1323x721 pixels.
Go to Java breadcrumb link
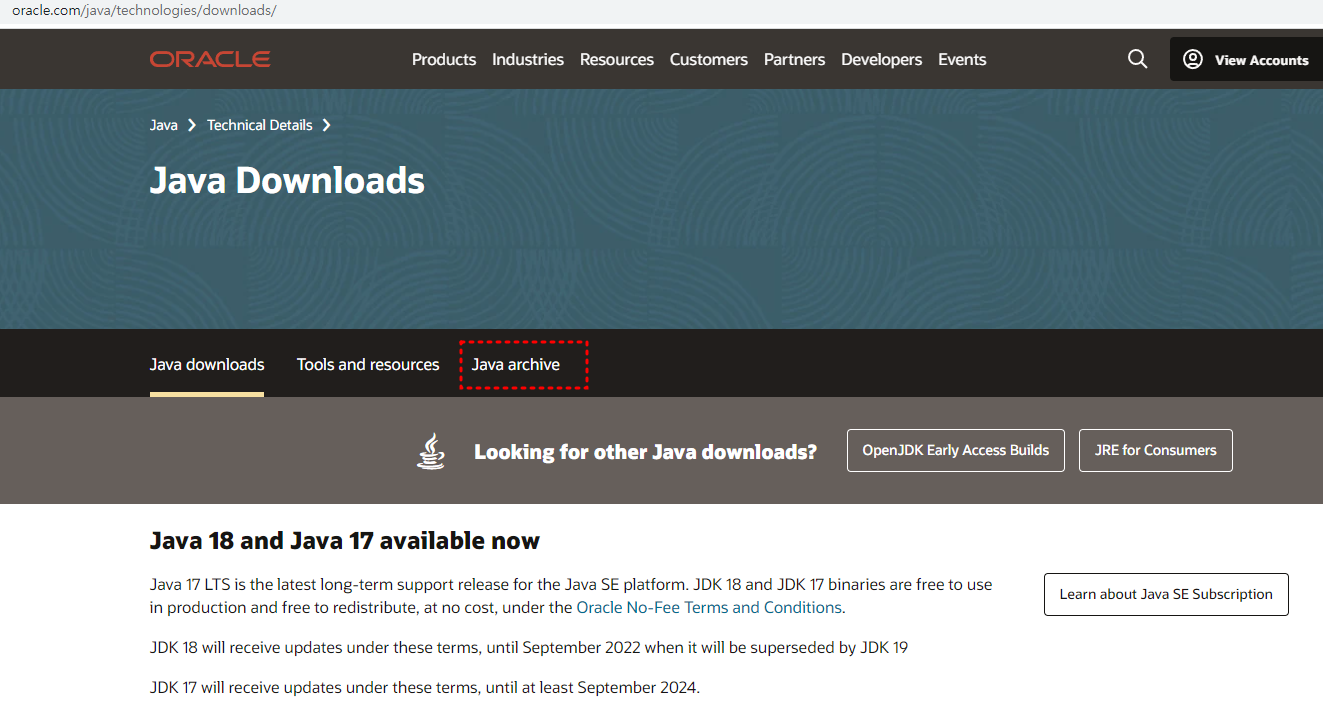[x=164, y=125]
